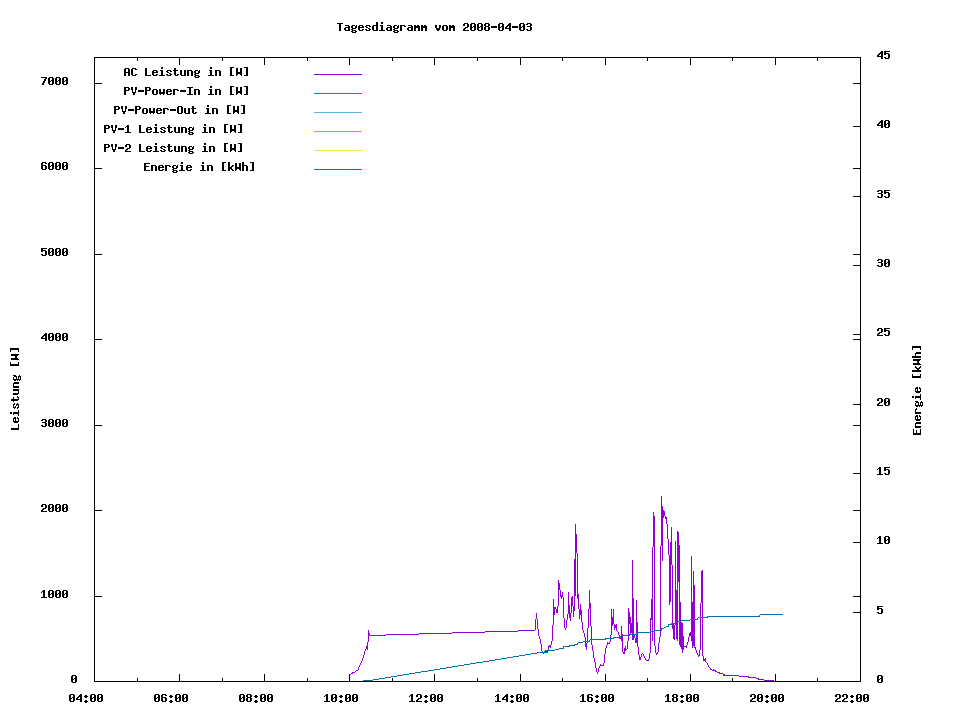Click the blue PV-Power-Out line sample
960x720 pixels.
click(x=337, y=112)
